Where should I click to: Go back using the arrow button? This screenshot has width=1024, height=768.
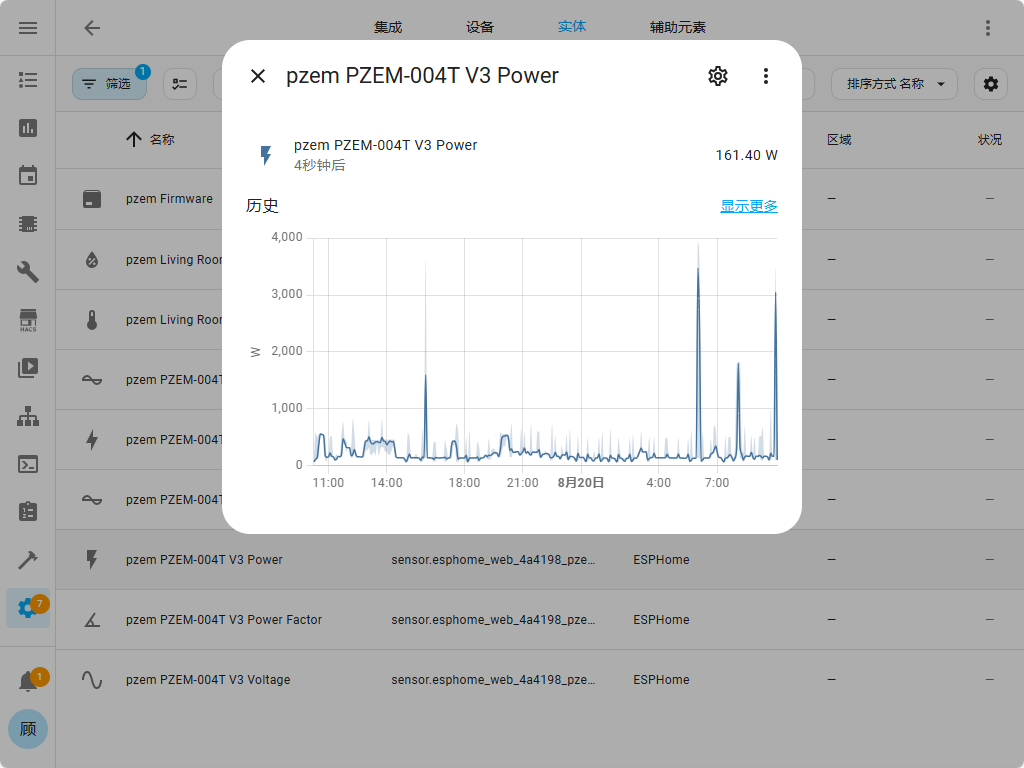(92, 28)
